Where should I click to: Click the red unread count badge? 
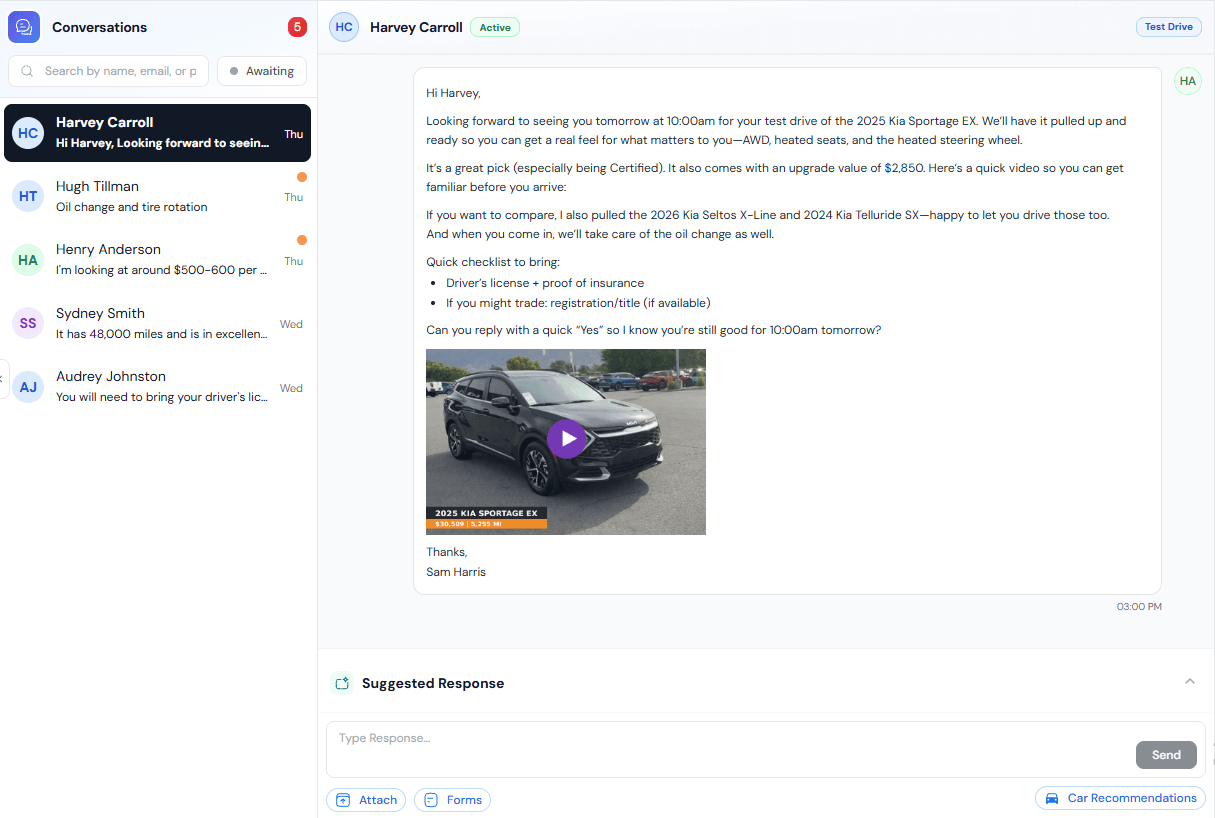(x=297, y=27)
